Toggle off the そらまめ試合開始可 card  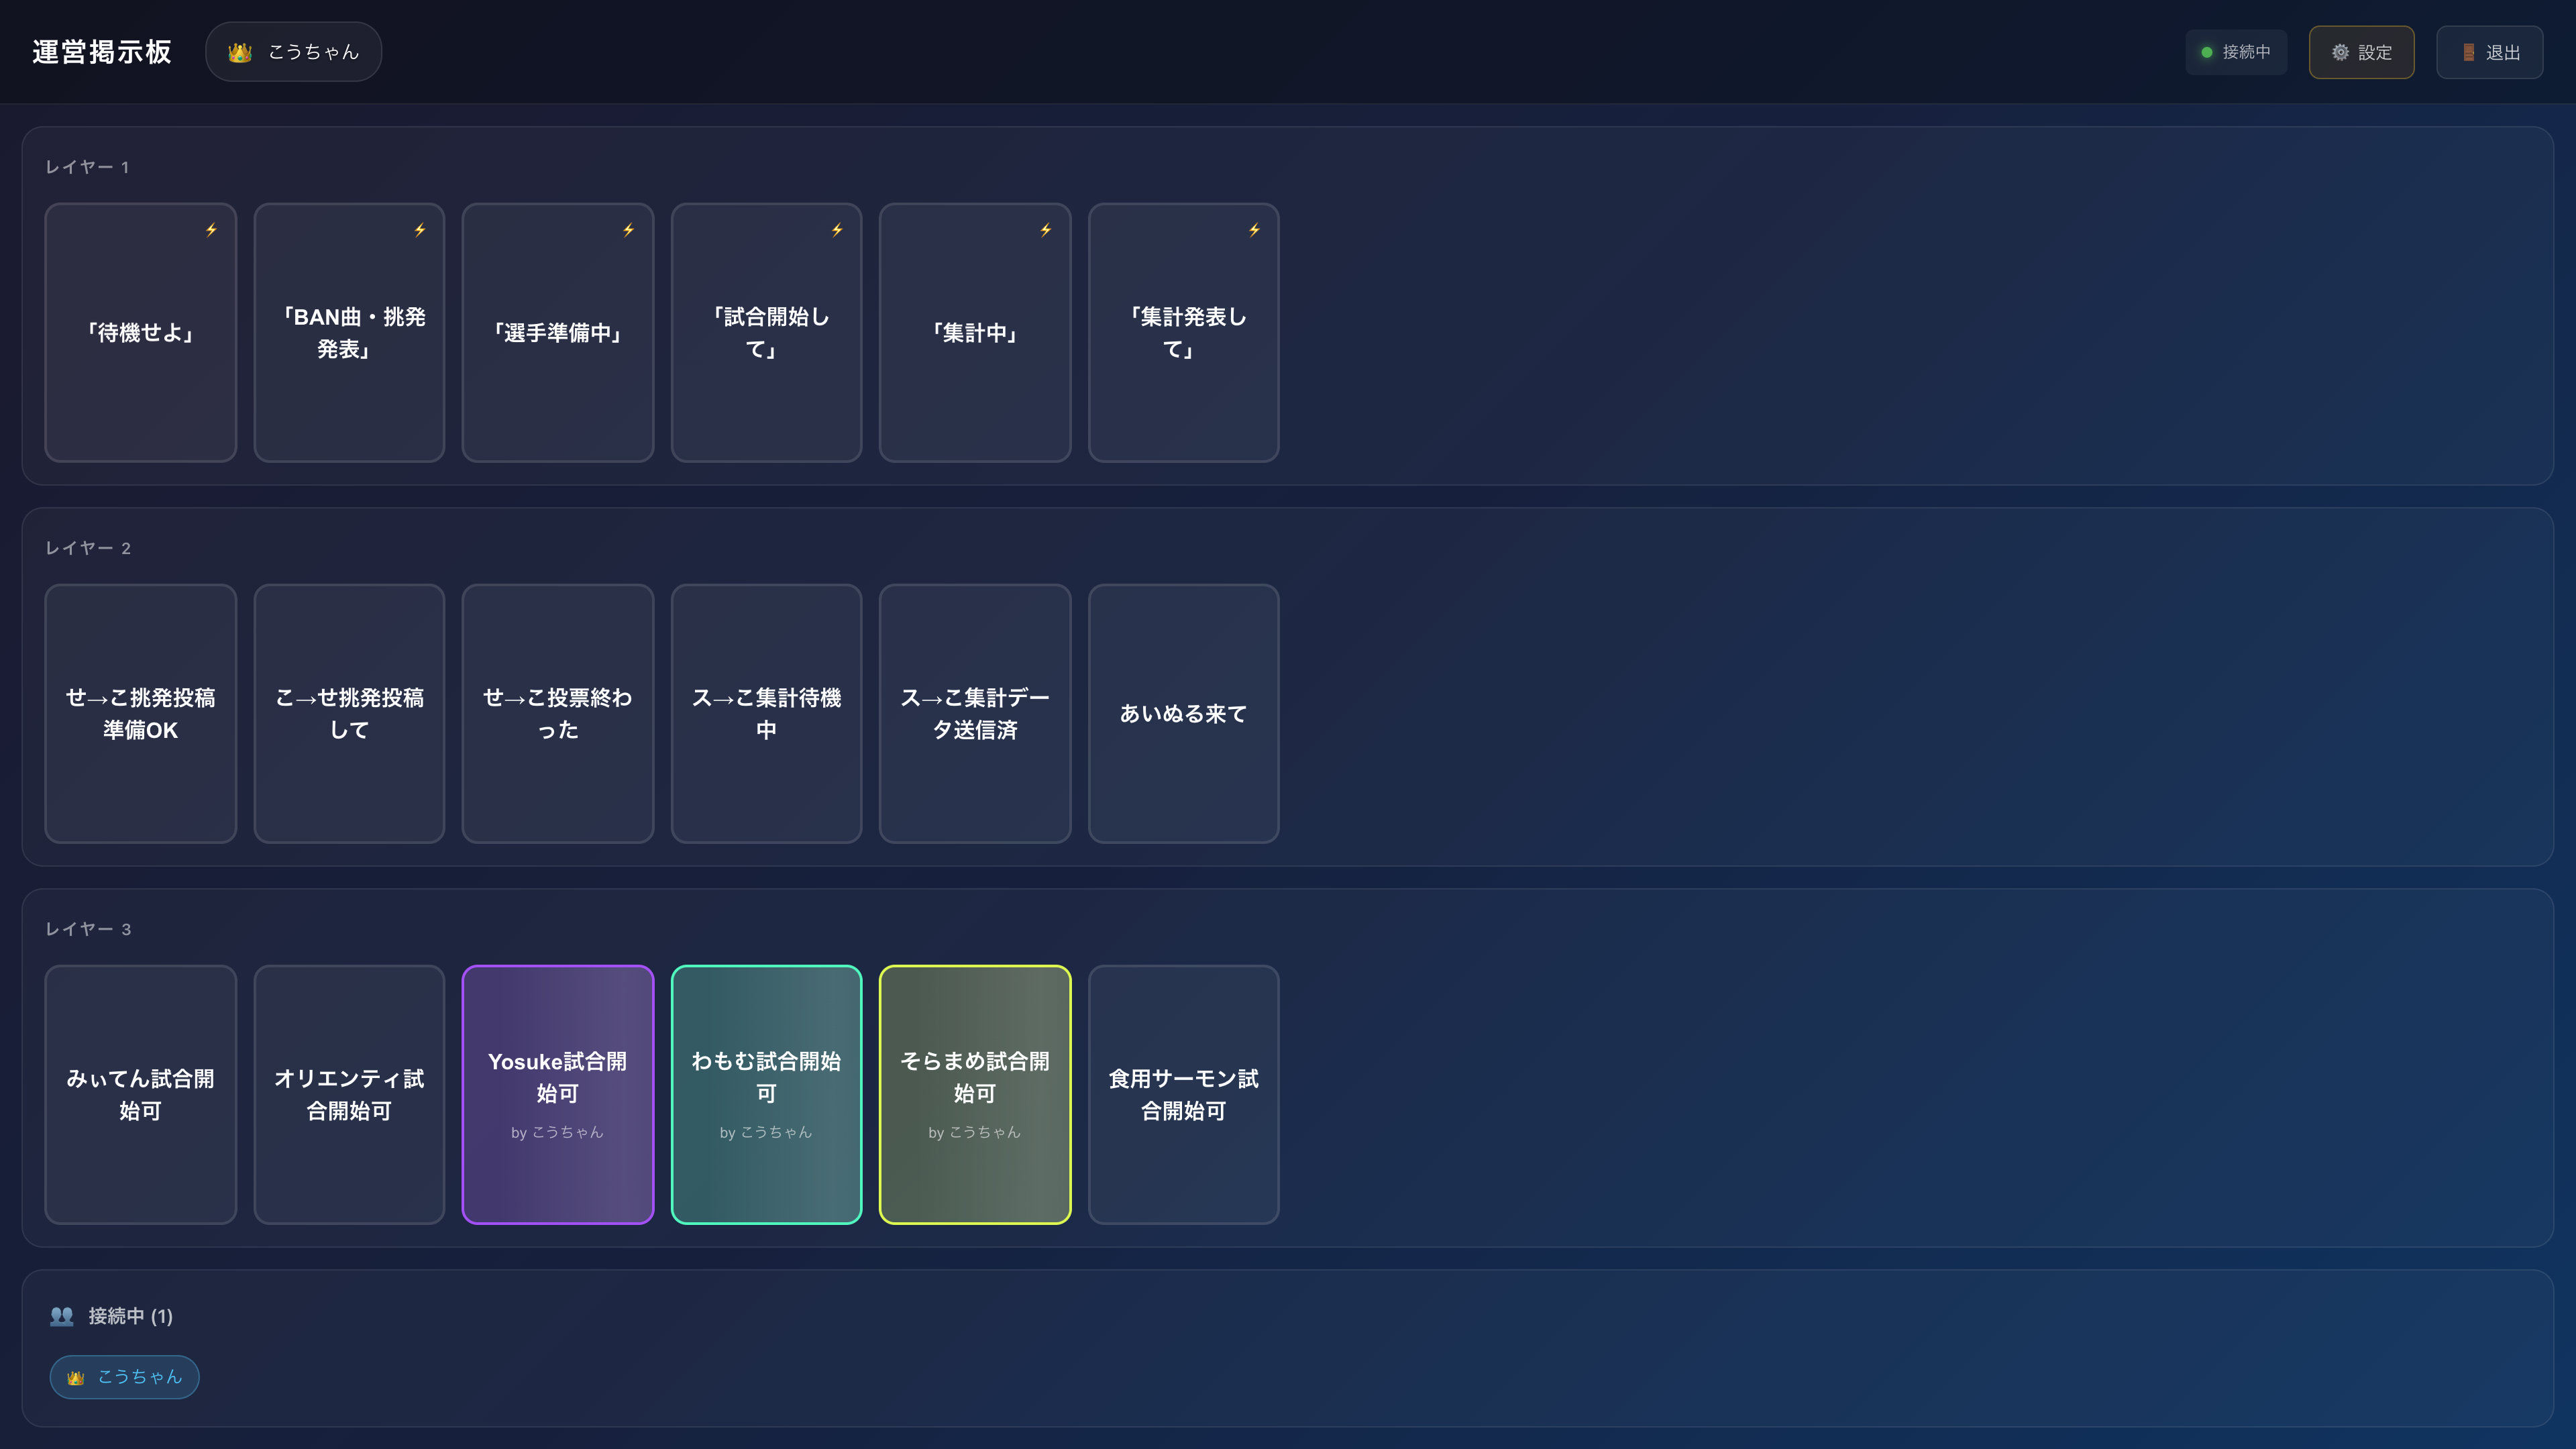tap(974, 1094)
